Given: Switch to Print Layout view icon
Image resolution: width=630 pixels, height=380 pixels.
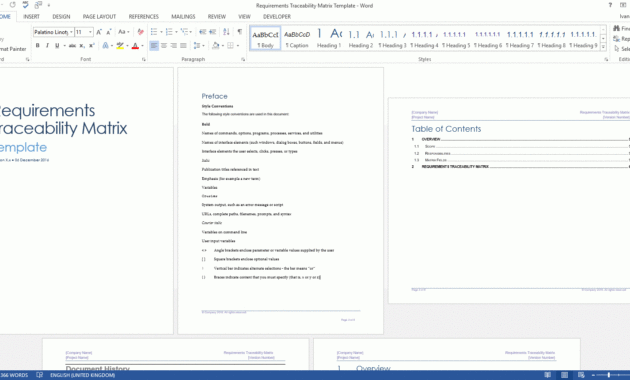Looking at the screenshot, I should [x=565, y=375].
